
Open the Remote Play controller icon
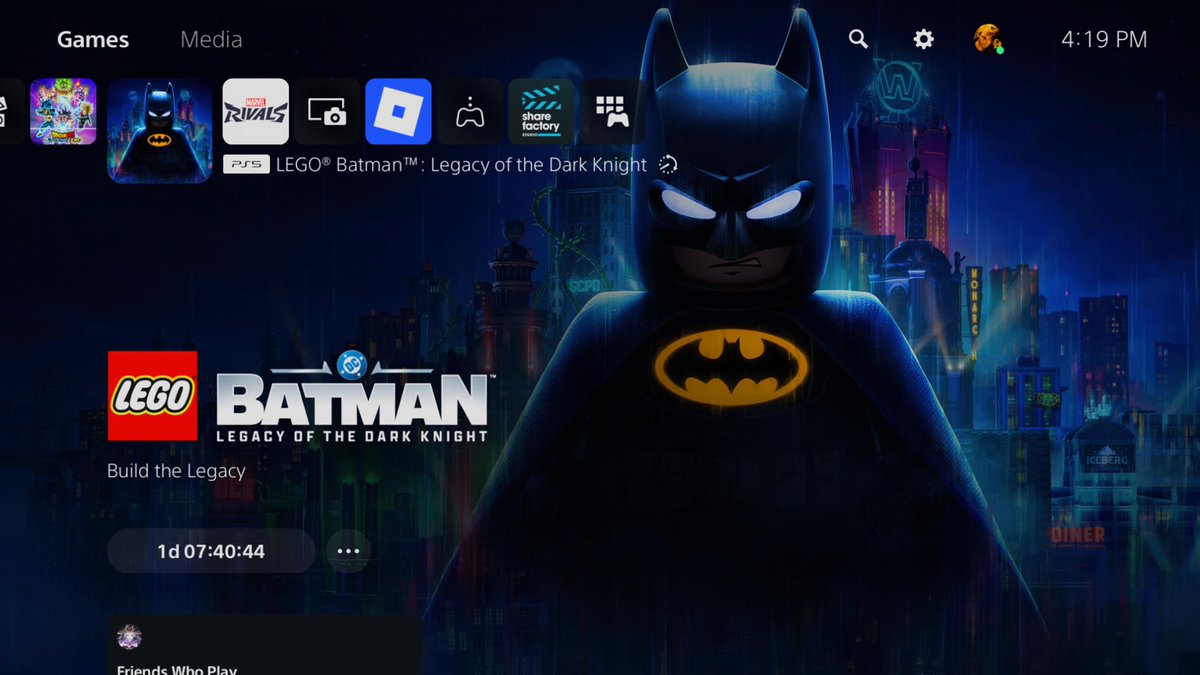(x=470, y=112)
